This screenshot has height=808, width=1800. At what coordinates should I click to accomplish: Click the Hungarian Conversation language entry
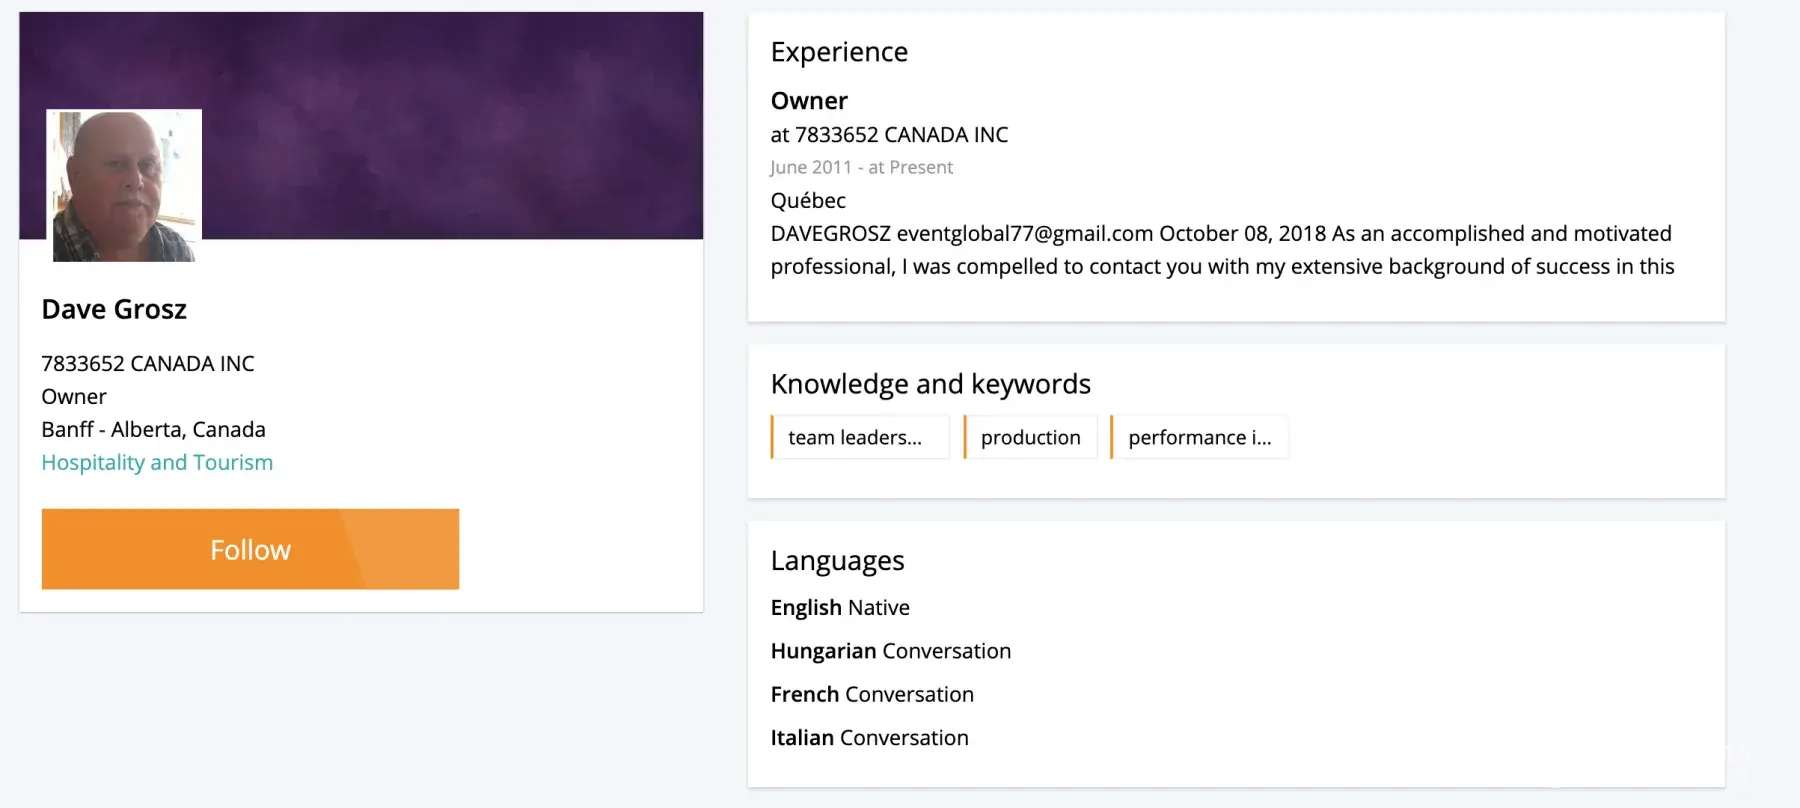pyautogui.click(x=890, y=651)
